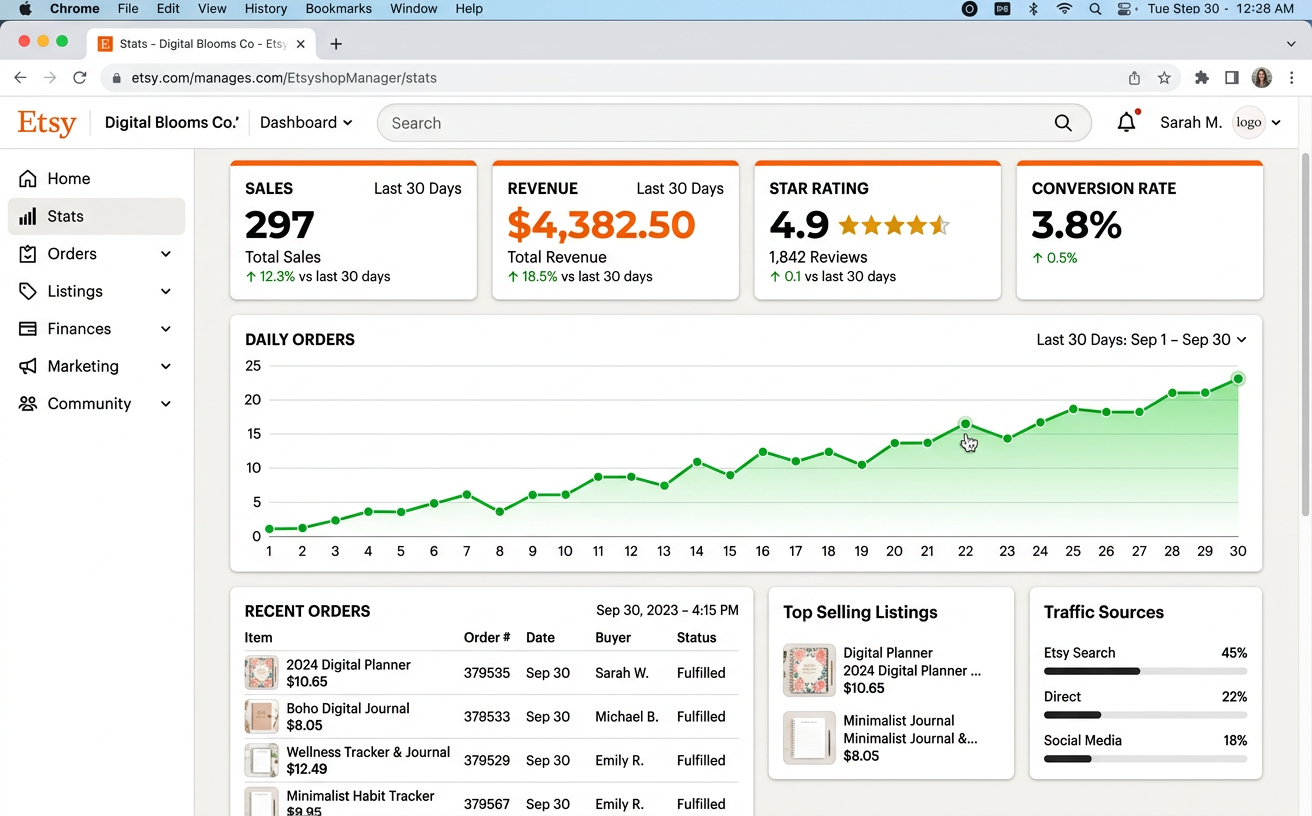The height and width of the screenshot is (816, 1312).
Task: Click the Etsy logo
Action: 47,123
